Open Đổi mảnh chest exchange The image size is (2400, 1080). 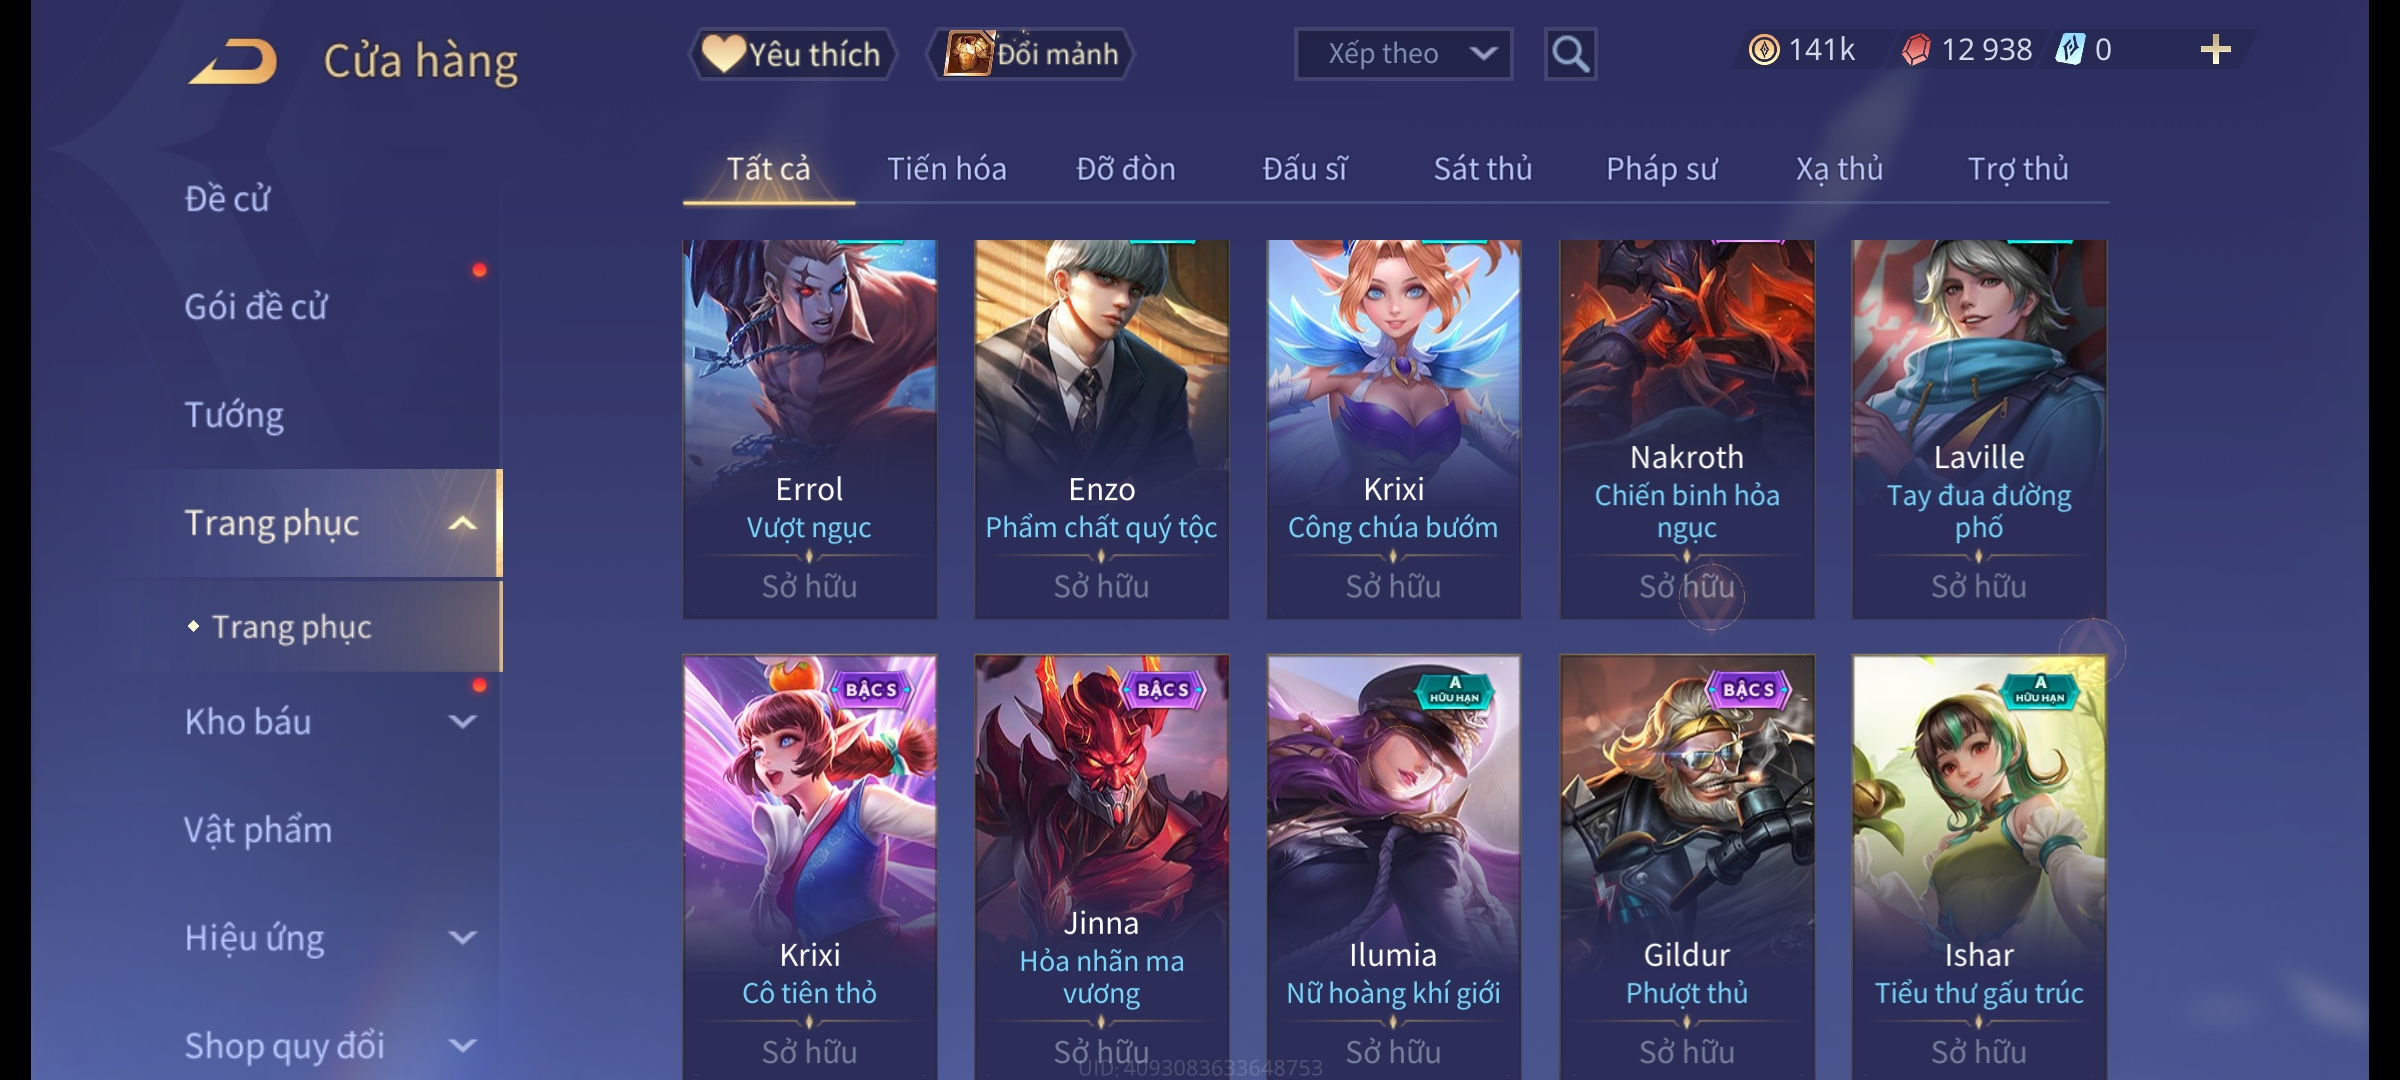click(x=1031, y=54)
